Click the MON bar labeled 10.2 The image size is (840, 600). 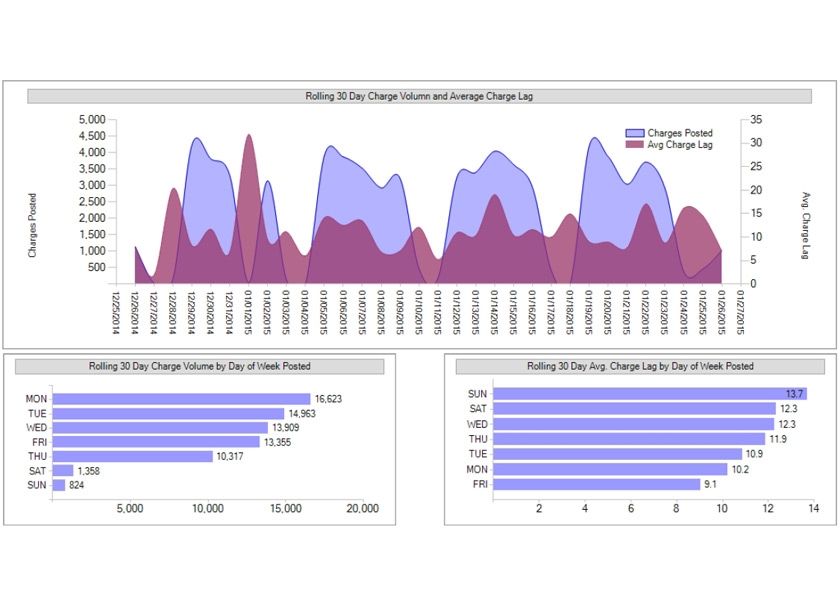[611, 469]
